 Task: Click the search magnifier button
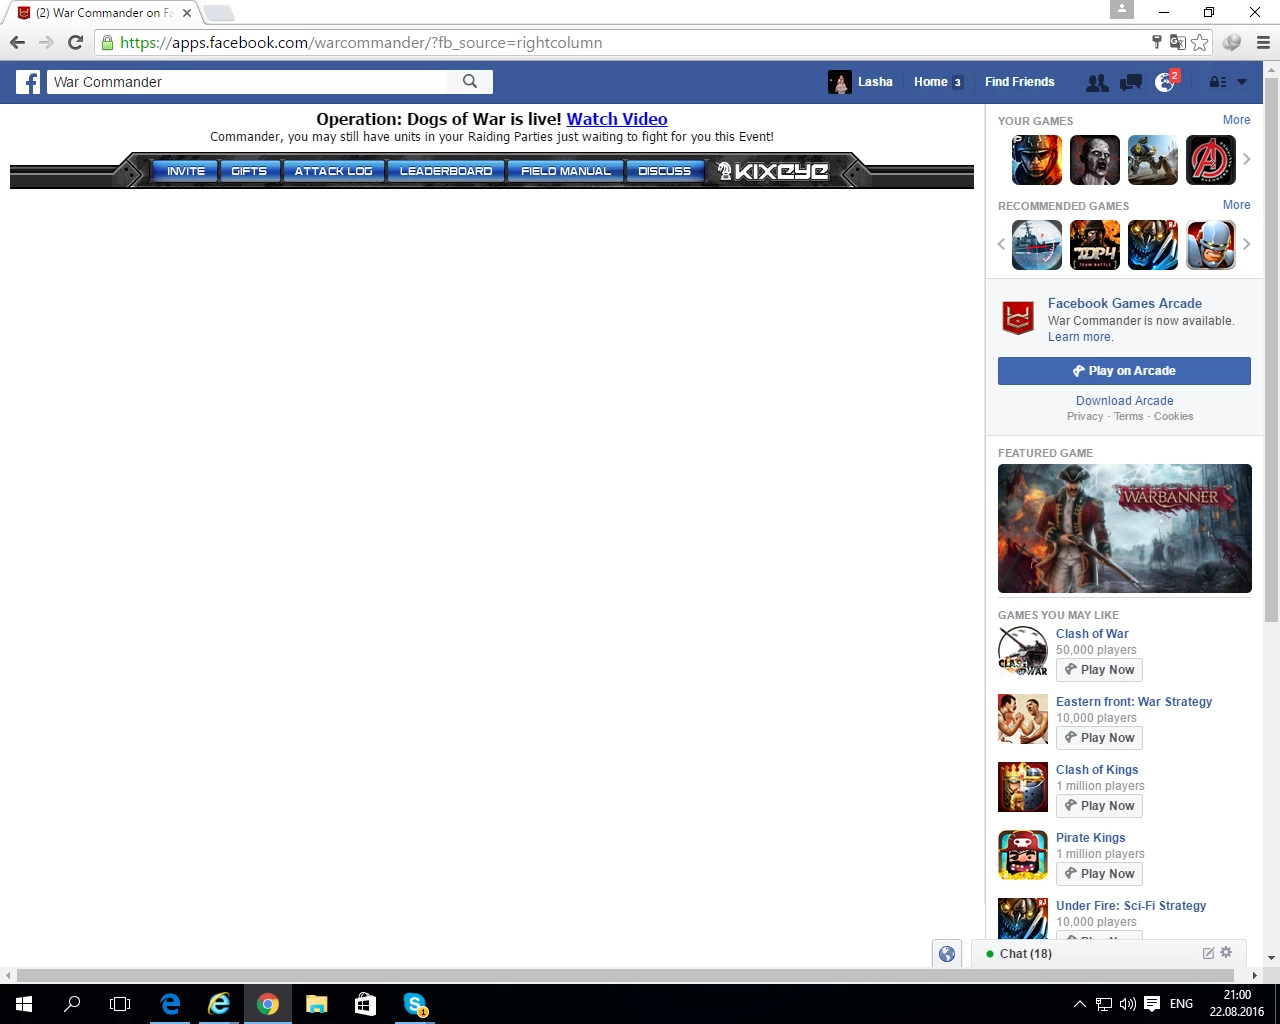pos(470,82)
